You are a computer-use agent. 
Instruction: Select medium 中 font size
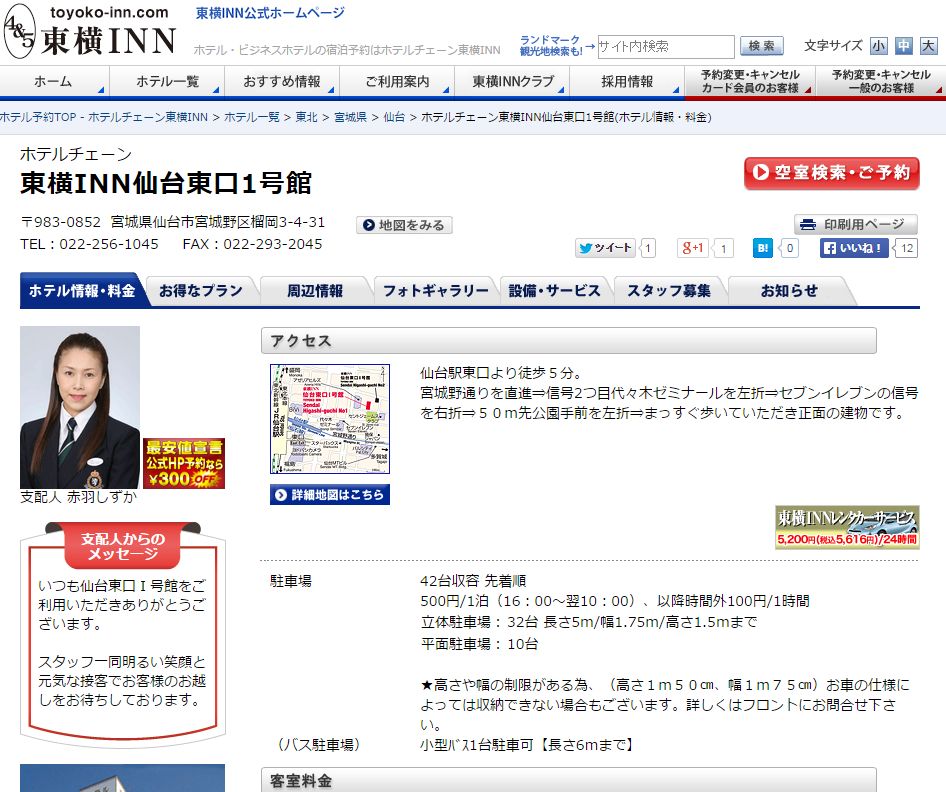tap(903, 46)
